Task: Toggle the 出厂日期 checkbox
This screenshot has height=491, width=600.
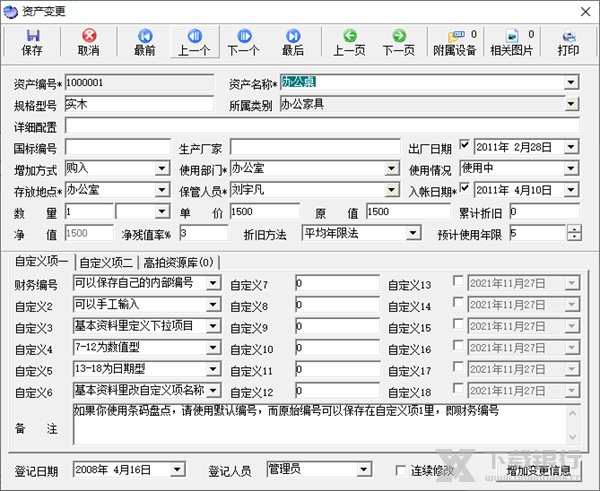Action: click(x=465, y=145)
